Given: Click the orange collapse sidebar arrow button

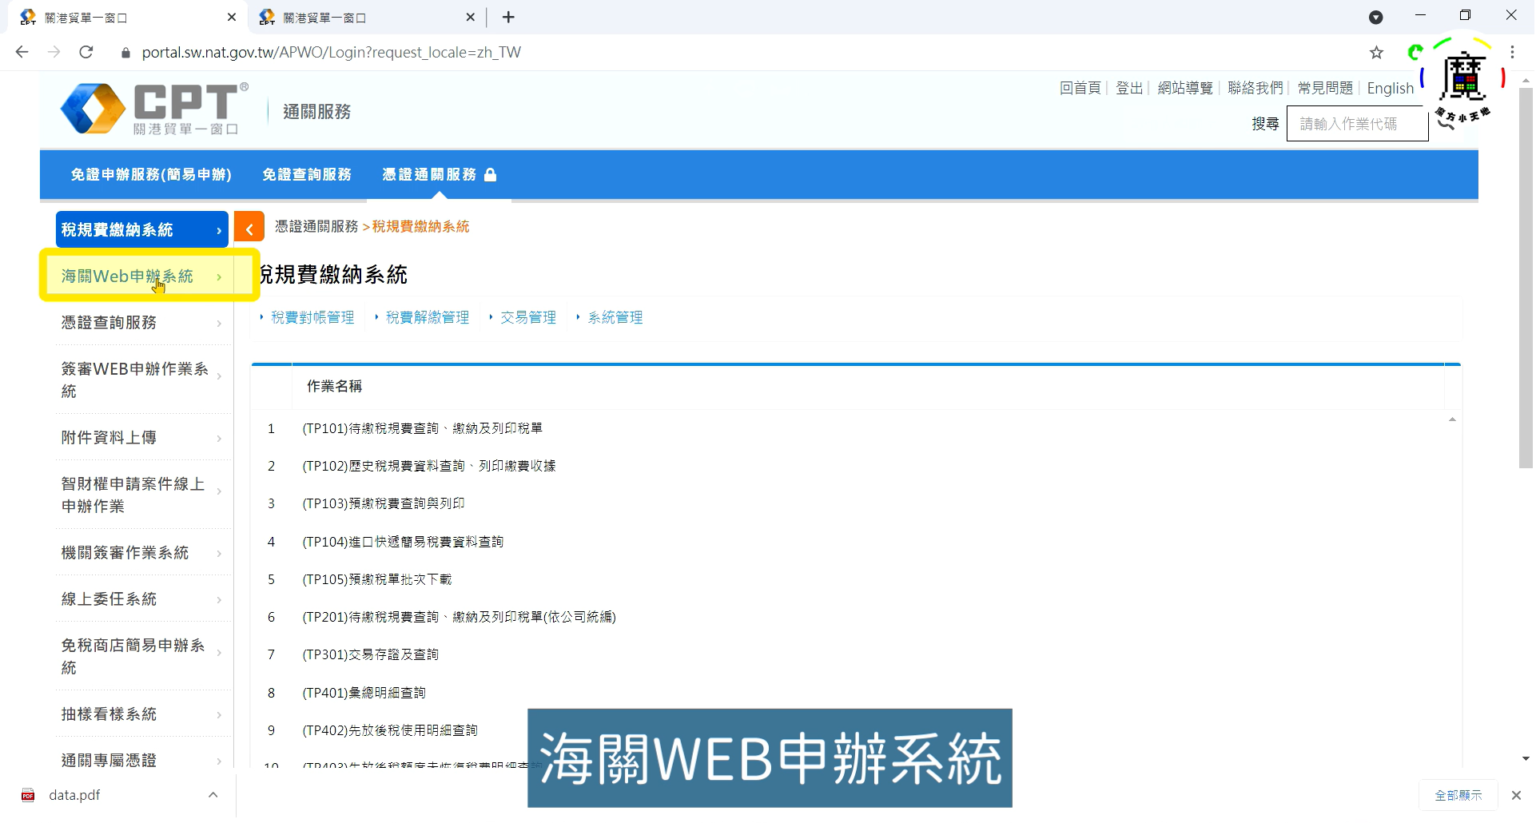Looking at the screenshot, I should 249,229.
